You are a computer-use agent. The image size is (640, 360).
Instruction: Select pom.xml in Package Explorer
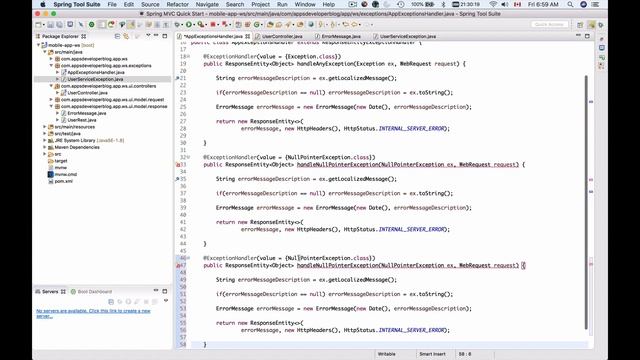[x=63, y=181]
